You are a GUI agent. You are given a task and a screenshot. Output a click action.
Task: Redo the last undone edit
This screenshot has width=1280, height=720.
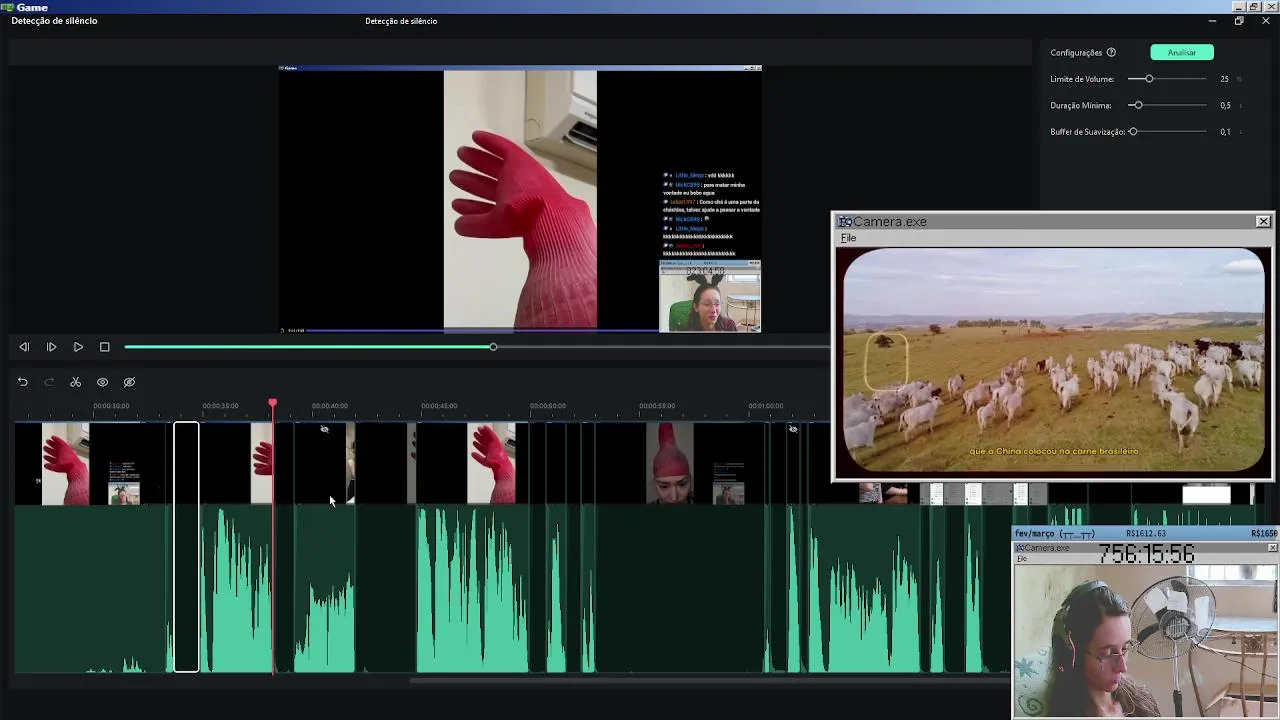tap(49, 382)
